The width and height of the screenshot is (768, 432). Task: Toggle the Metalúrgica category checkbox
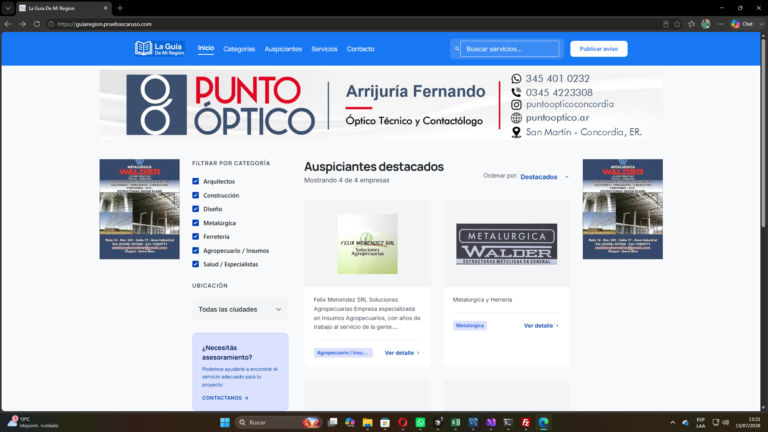(195, 223)
